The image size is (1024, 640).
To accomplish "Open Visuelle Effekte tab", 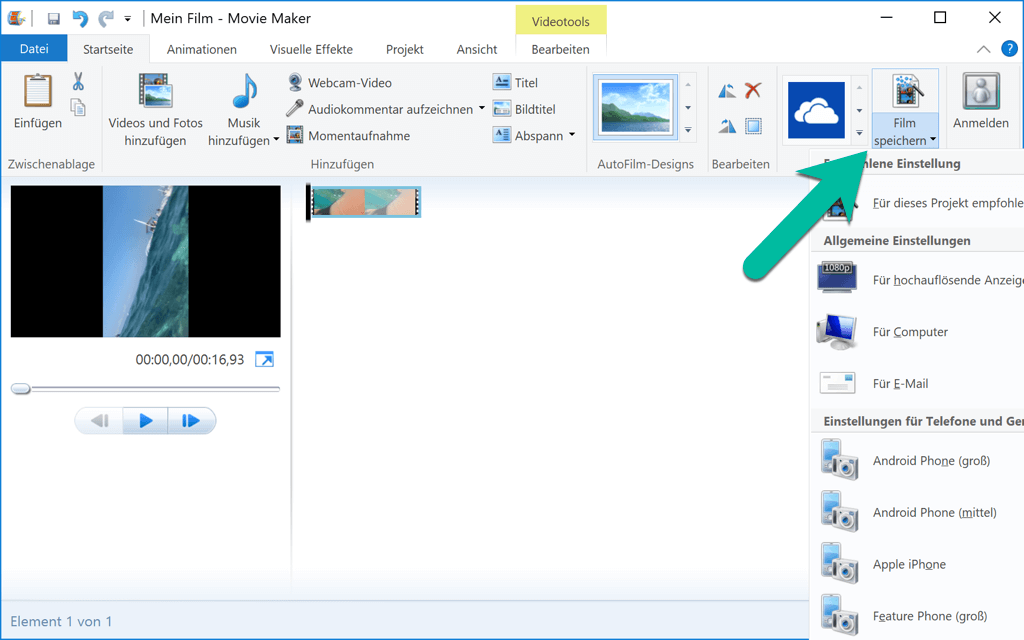I will [312, 50].
